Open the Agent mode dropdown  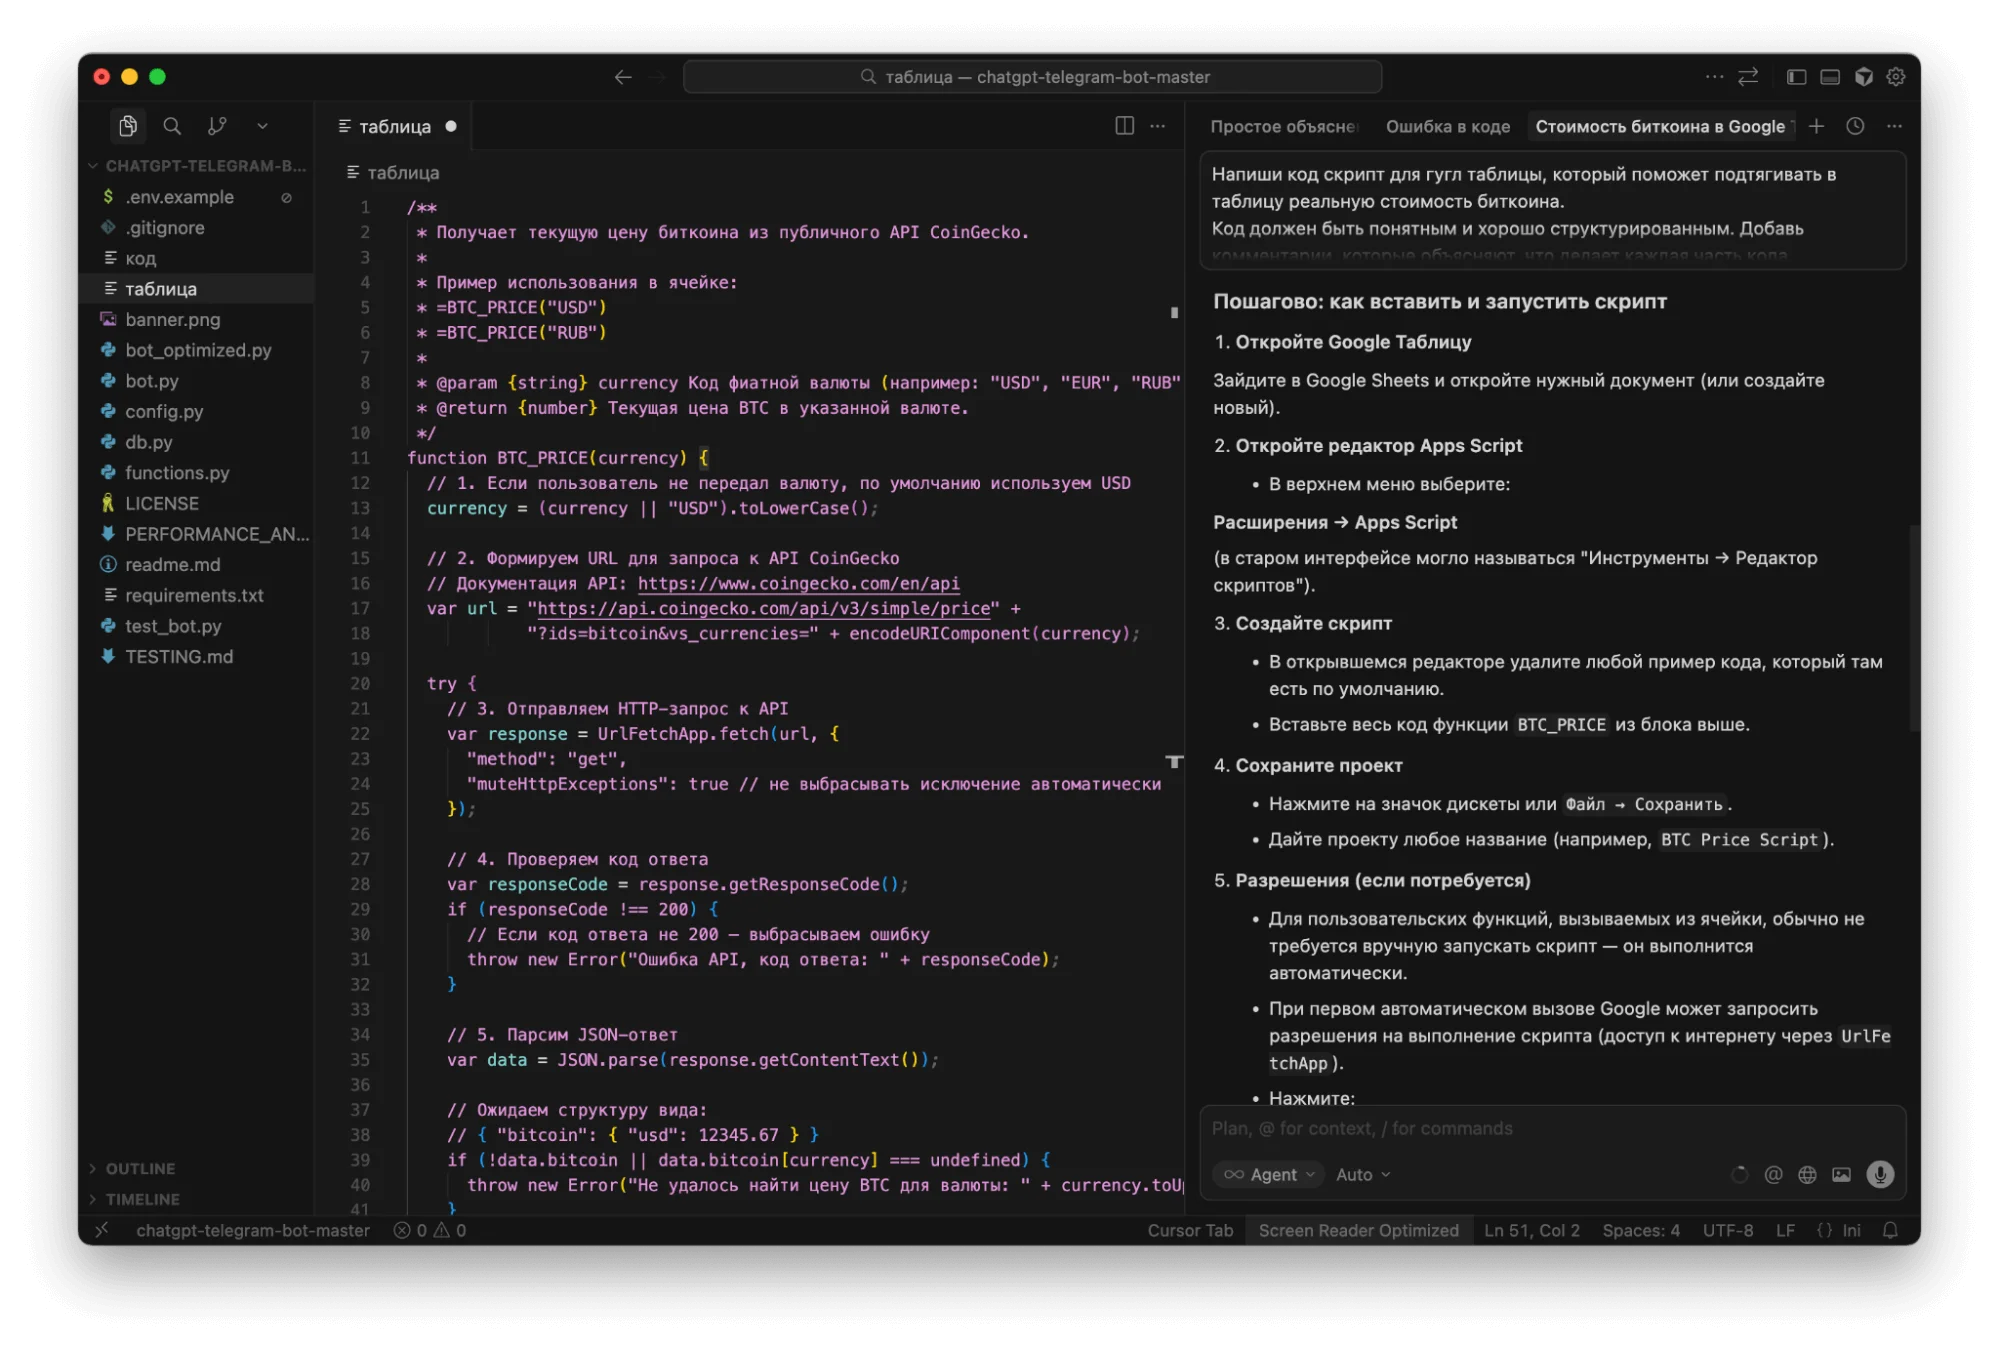click(1270, 1174)
